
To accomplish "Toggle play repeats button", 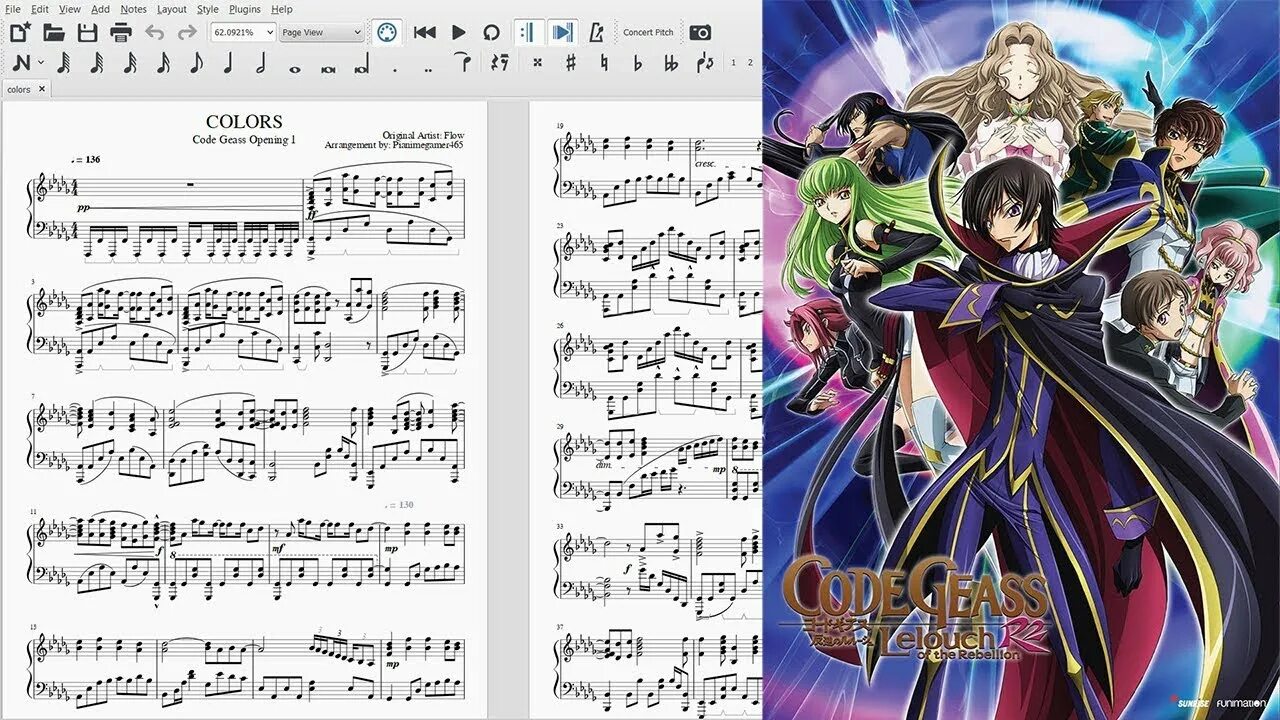I will tap(528, 33).
